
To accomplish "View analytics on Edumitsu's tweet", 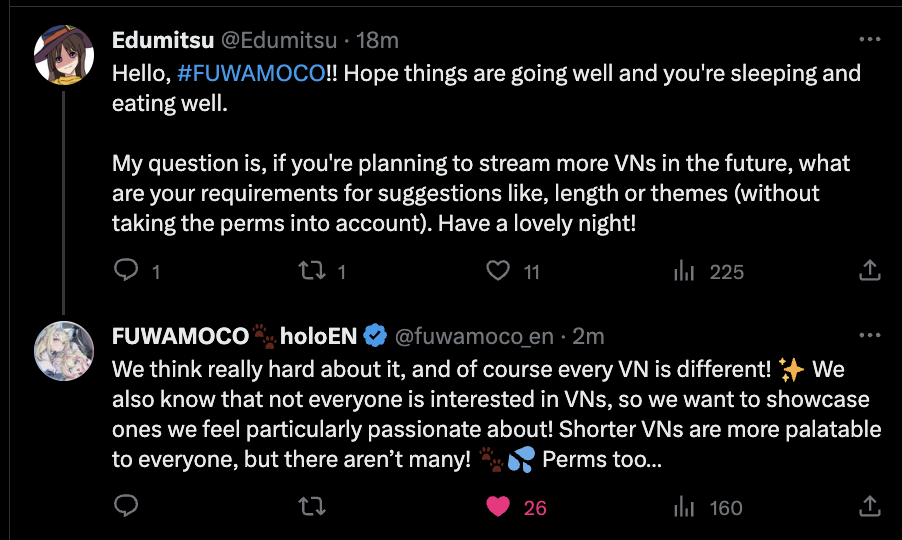I will 685,270.
